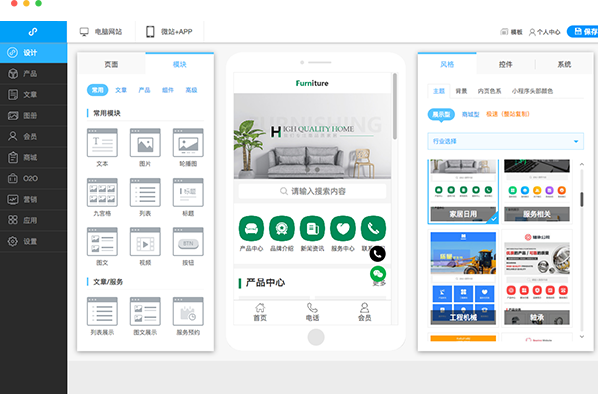Viewport: 598px width, 394px height.
Task: Open the 模板 templates link
Action: point(511,32)
